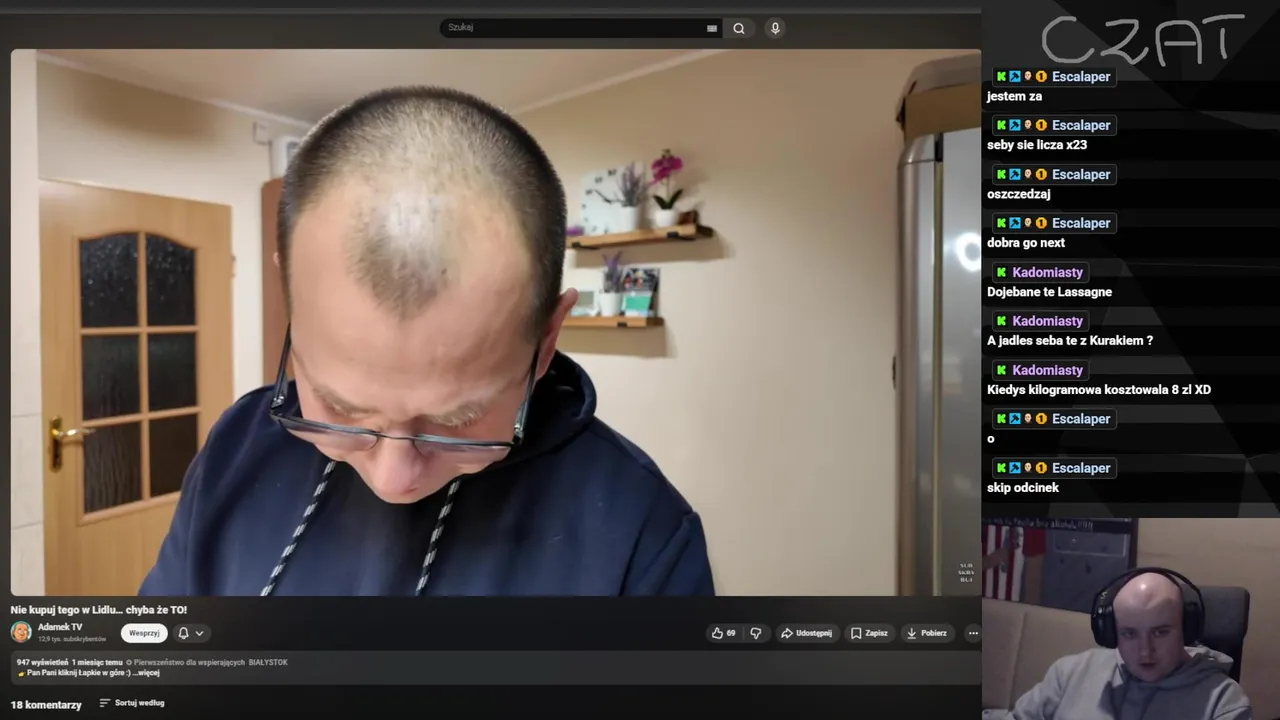Toggle the notification bell for Adamek TV

coord(183,633)
